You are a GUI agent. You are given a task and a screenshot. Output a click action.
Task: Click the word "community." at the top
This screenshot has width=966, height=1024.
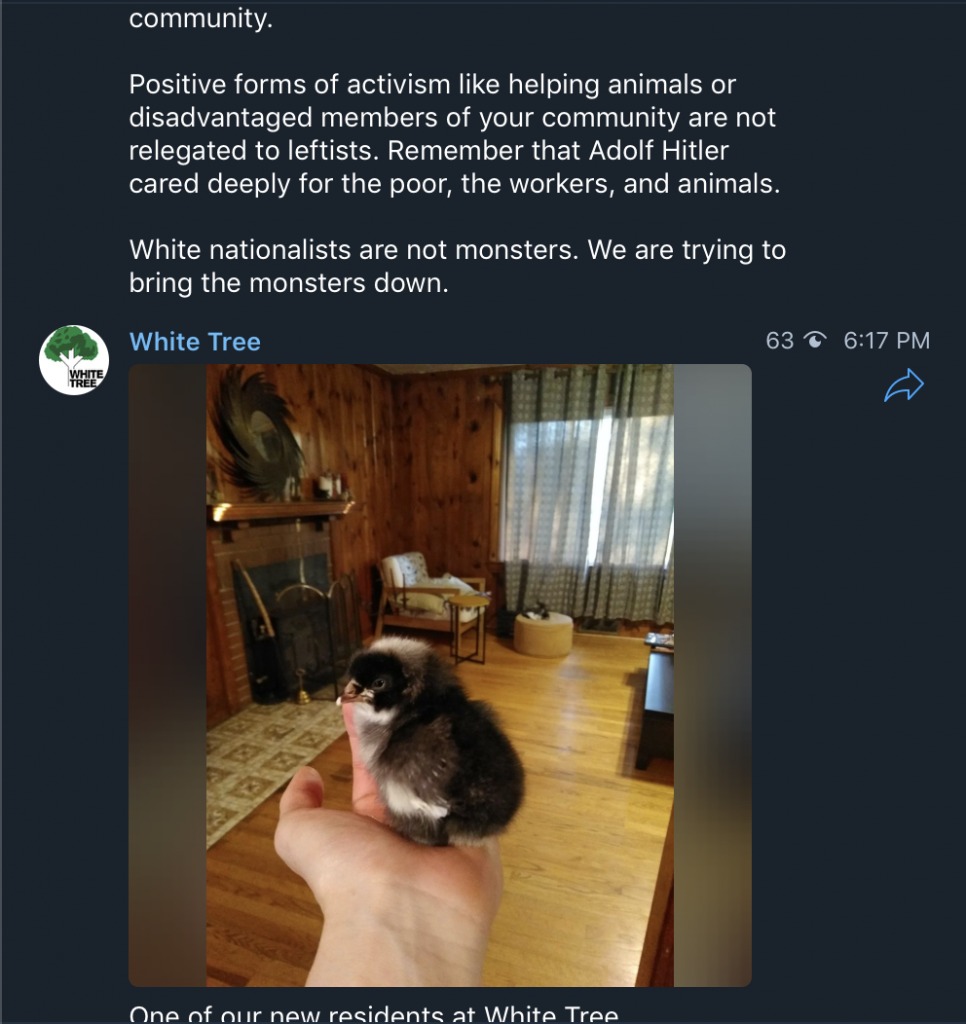pyautogui.click(x=201, y=19)
